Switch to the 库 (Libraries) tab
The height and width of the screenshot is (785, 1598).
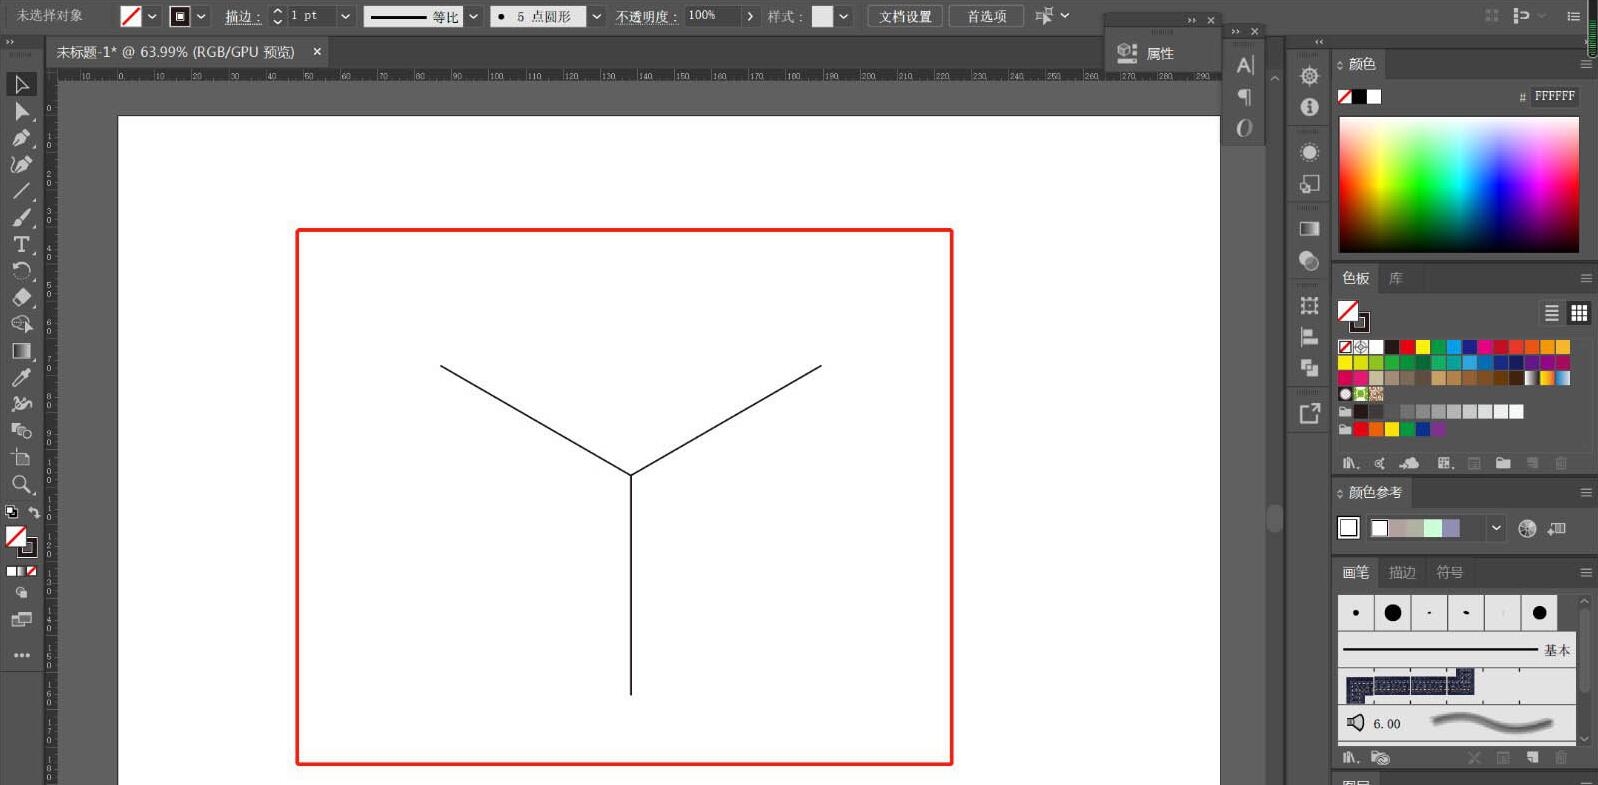coord(1395,278)
